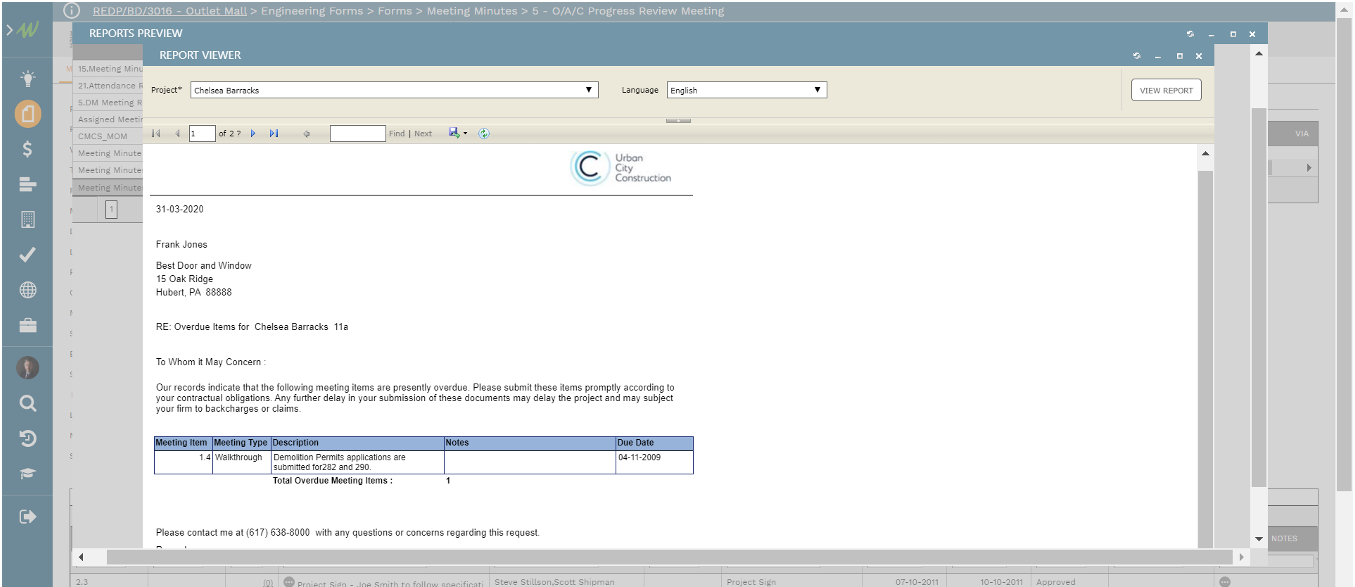This screenshot has width=1355, height=587.
Task: Click the NOTES header in background grid
Action: (1284, 539)
